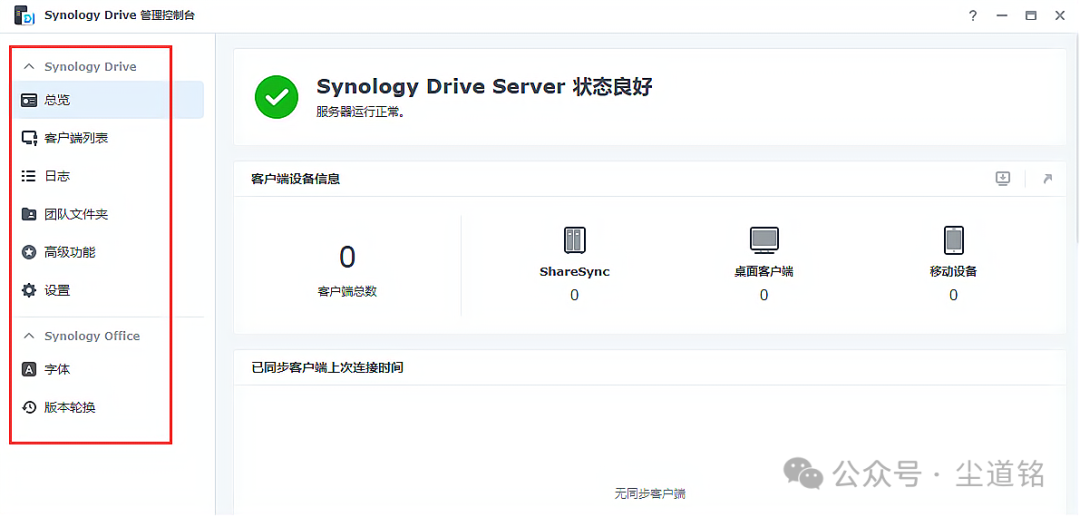Click the 字体 font icon
This screenshot has height=517, width=1080.
(x=29, y=369)
